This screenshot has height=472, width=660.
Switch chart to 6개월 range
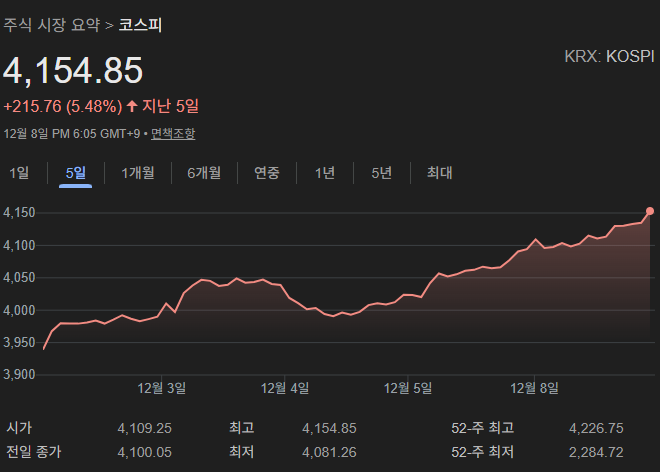pyautogui.click(x=203, y=173)
